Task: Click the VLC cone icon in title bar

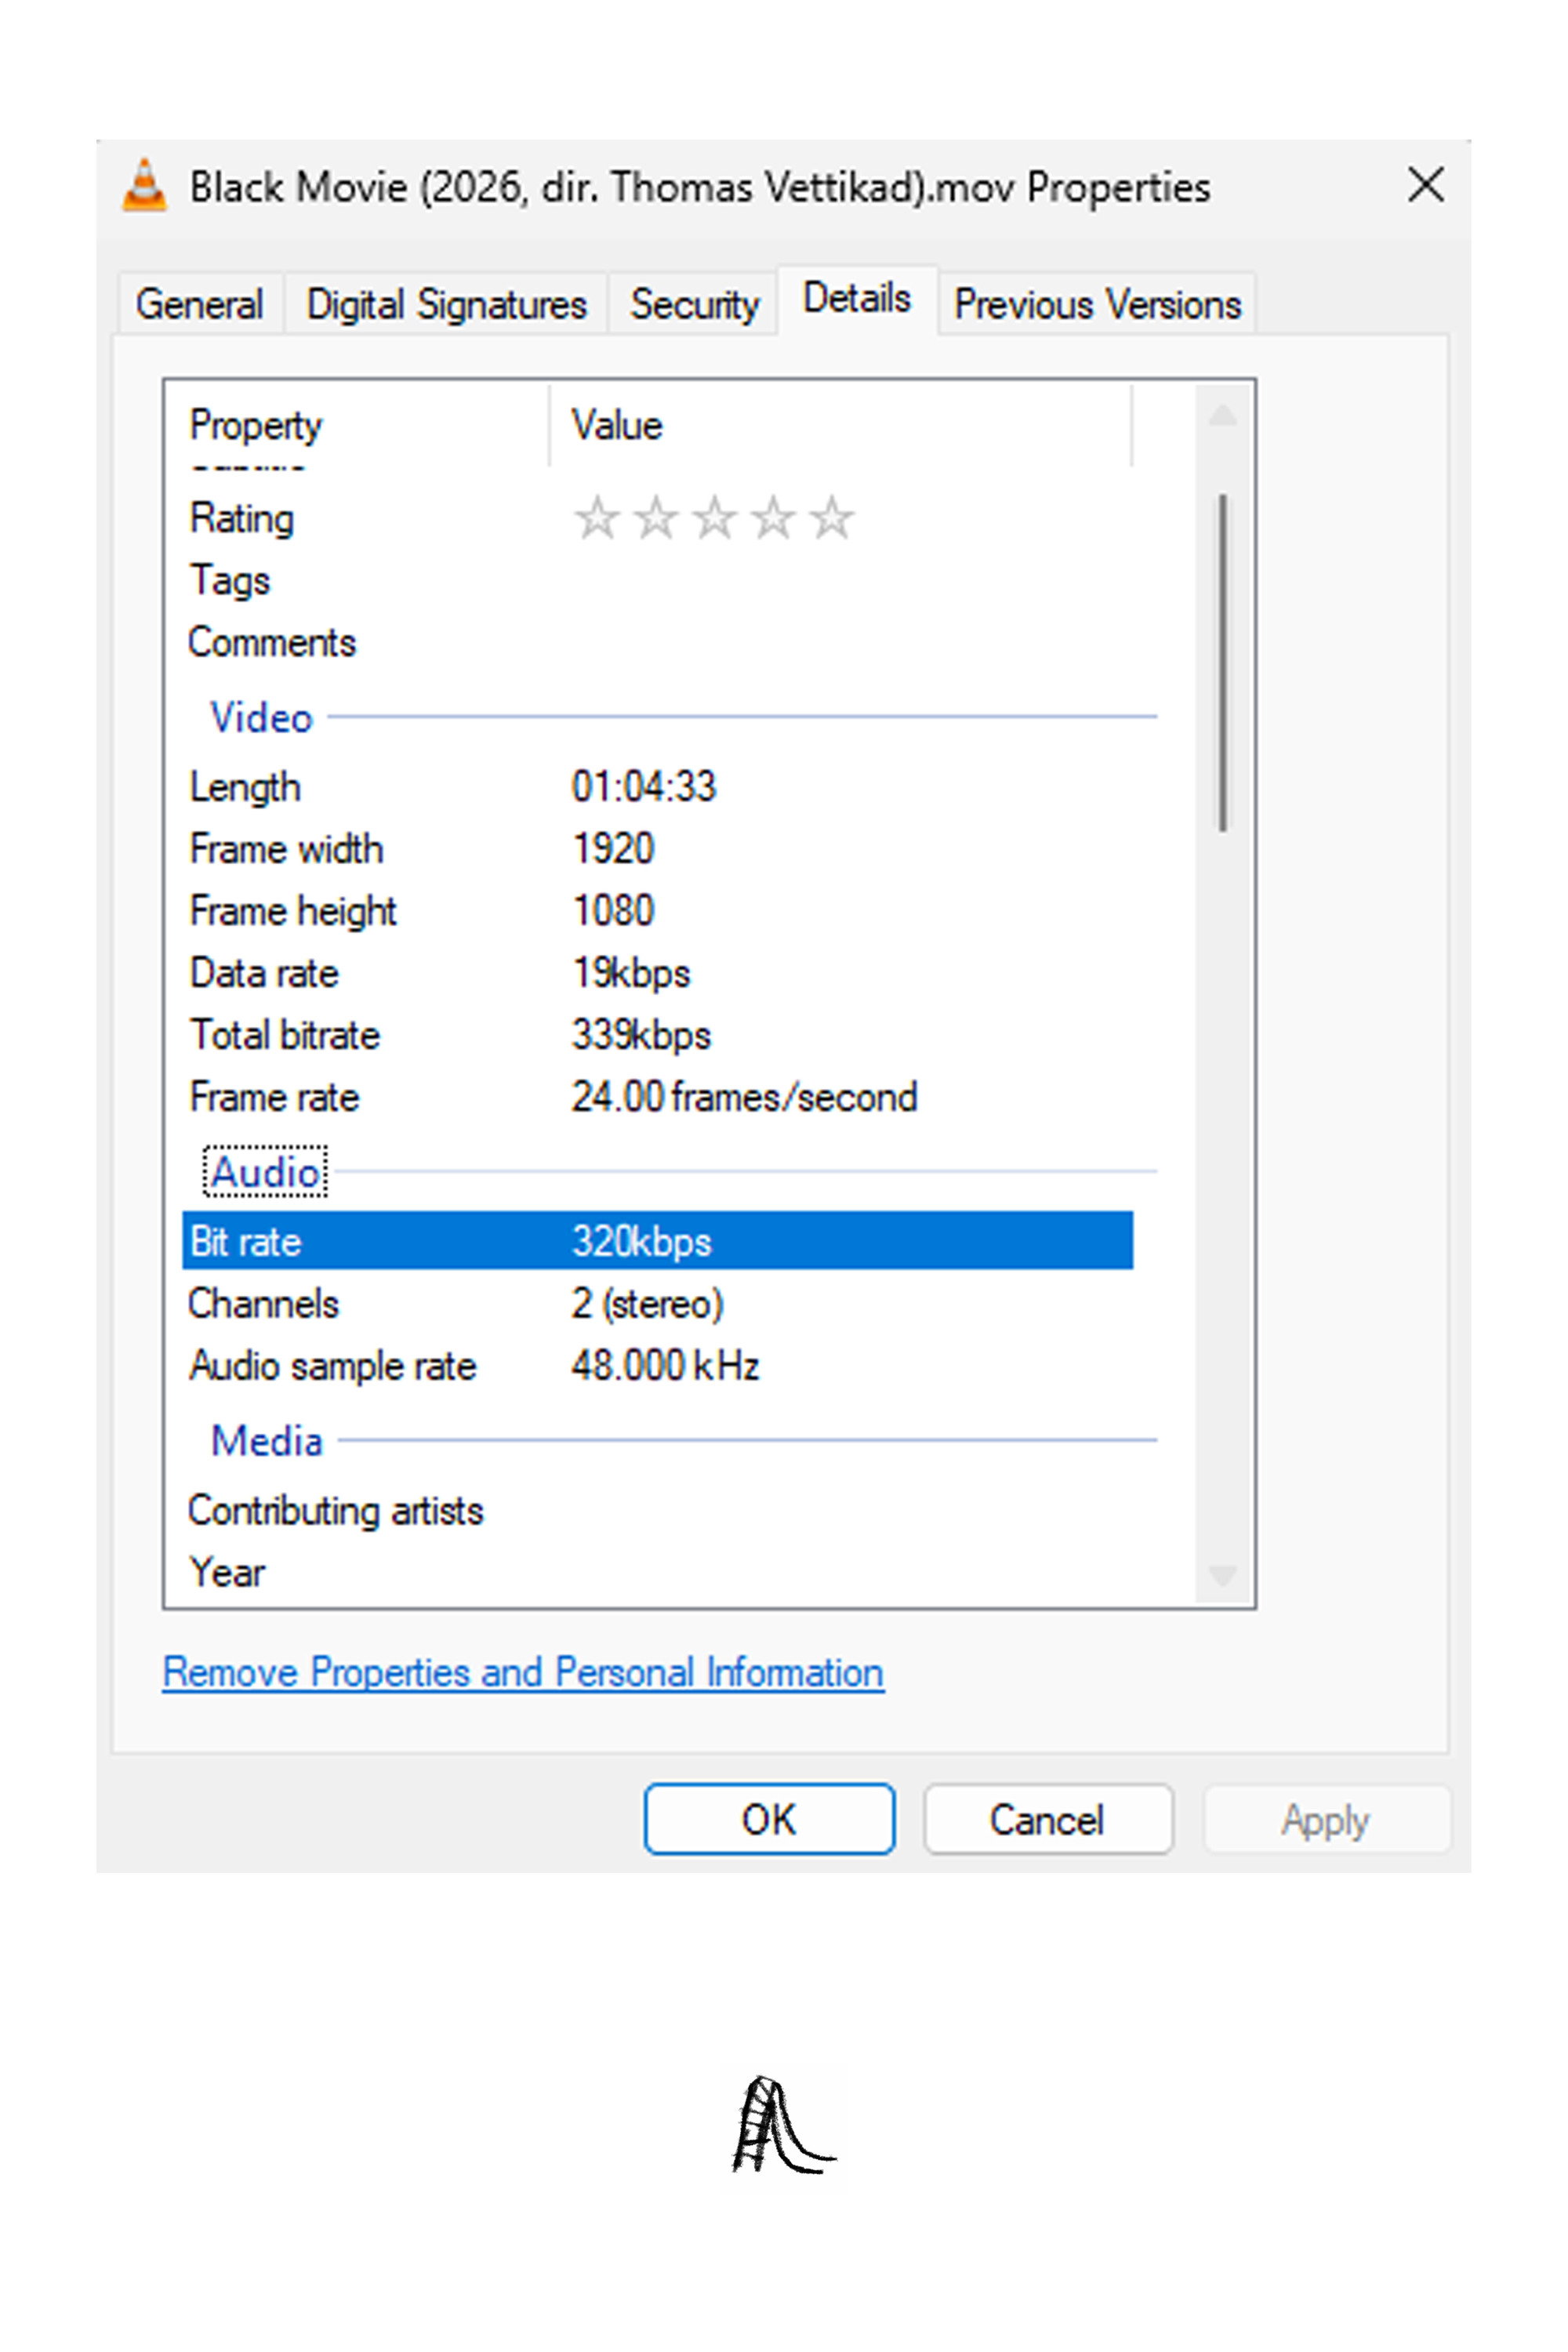Action: pos(144,186)
